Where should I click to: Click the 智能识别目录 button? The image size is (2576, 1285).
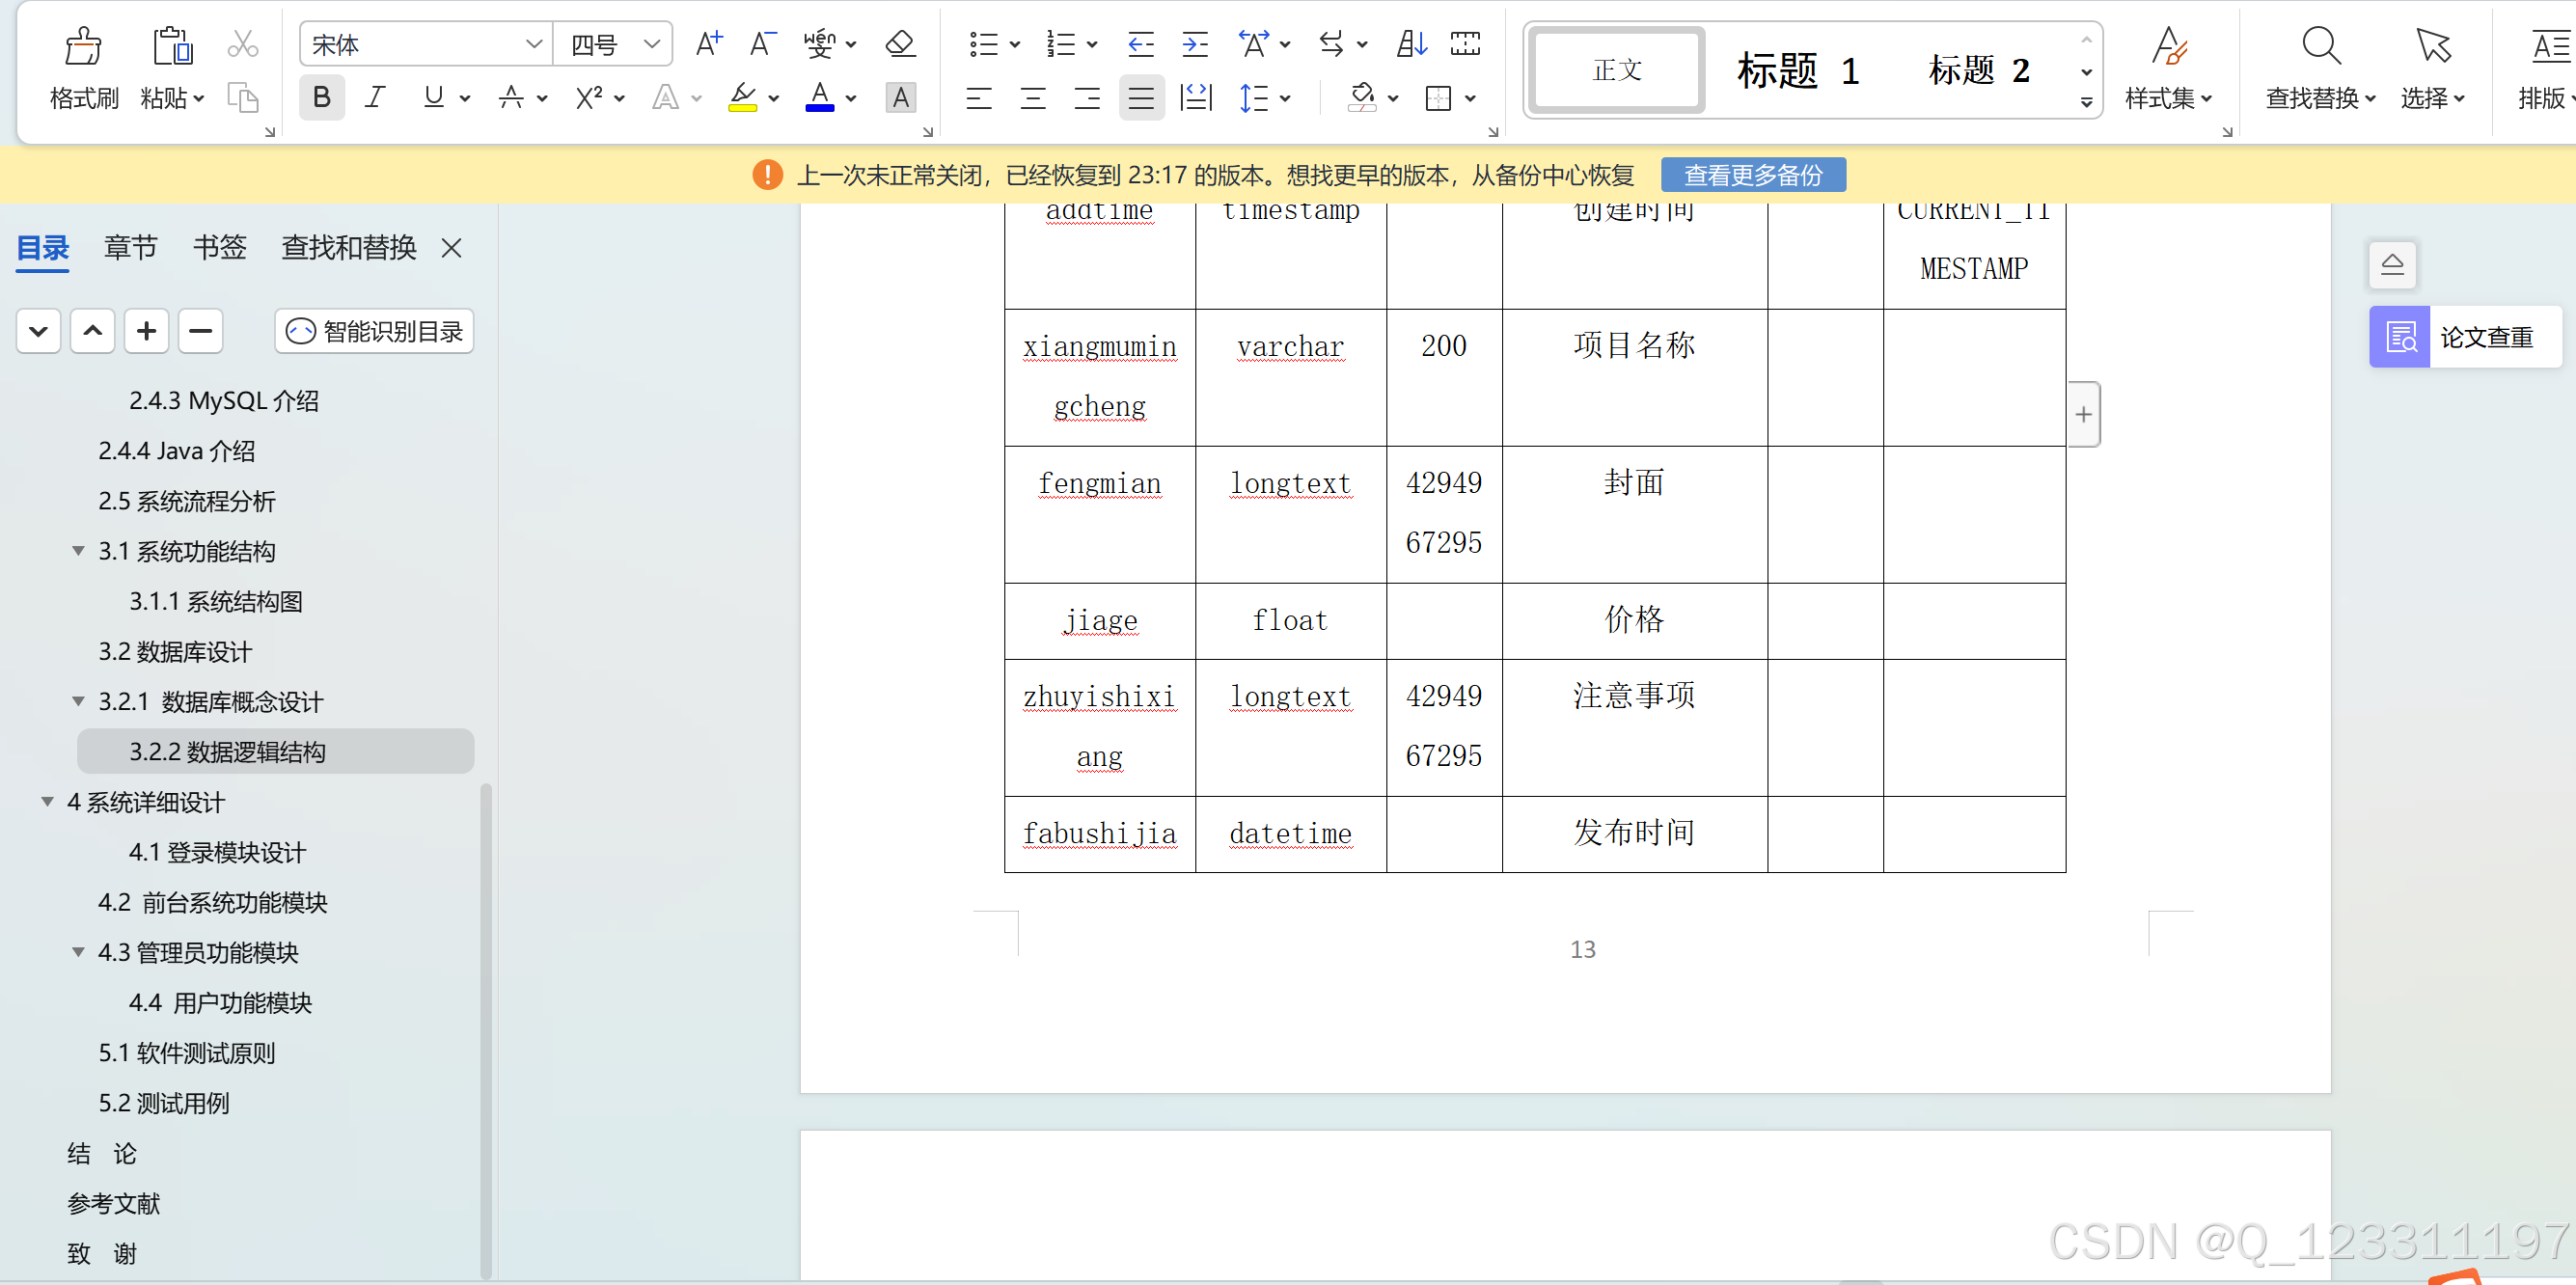click(374, 331)
